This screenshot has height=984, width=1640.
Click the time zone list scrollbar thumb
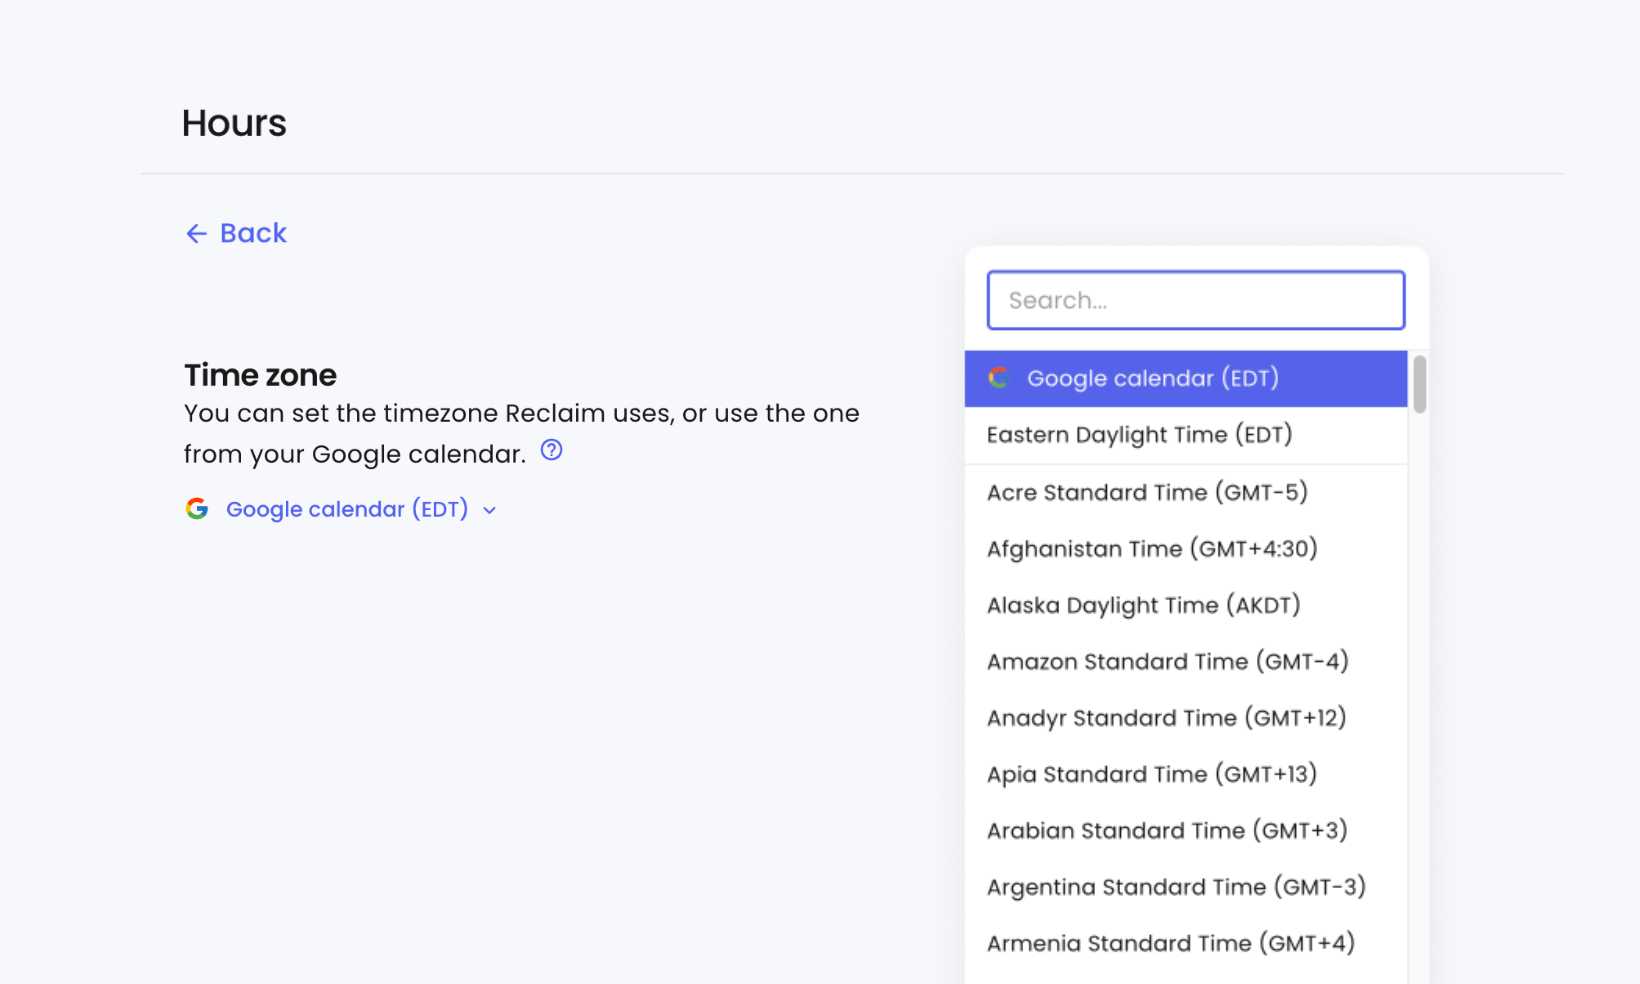point(1420,384)
